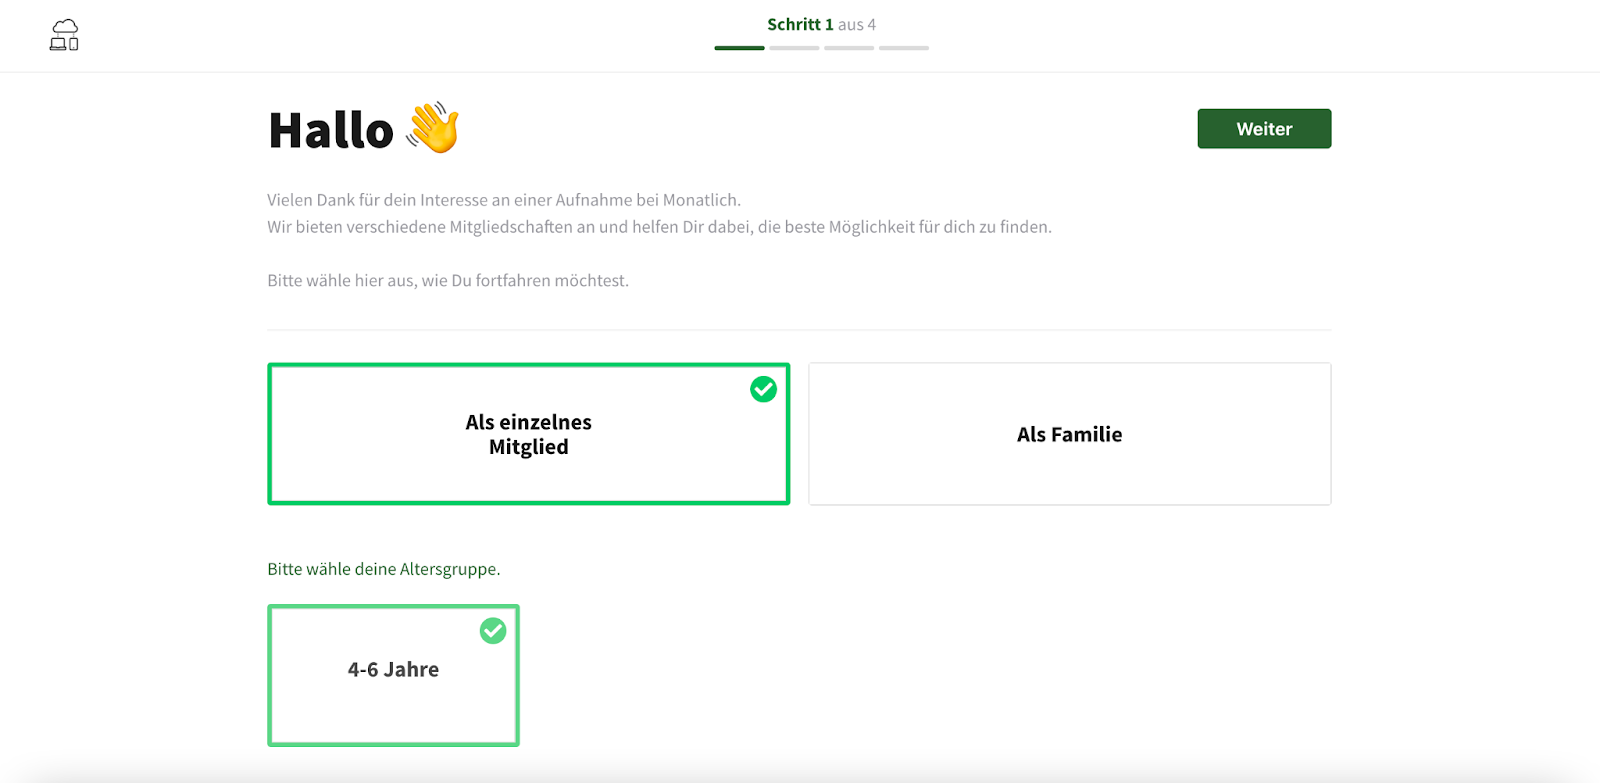Jump to fourth progress step segment
Viewport: 1600px width, 783px height.
(904, 48)
